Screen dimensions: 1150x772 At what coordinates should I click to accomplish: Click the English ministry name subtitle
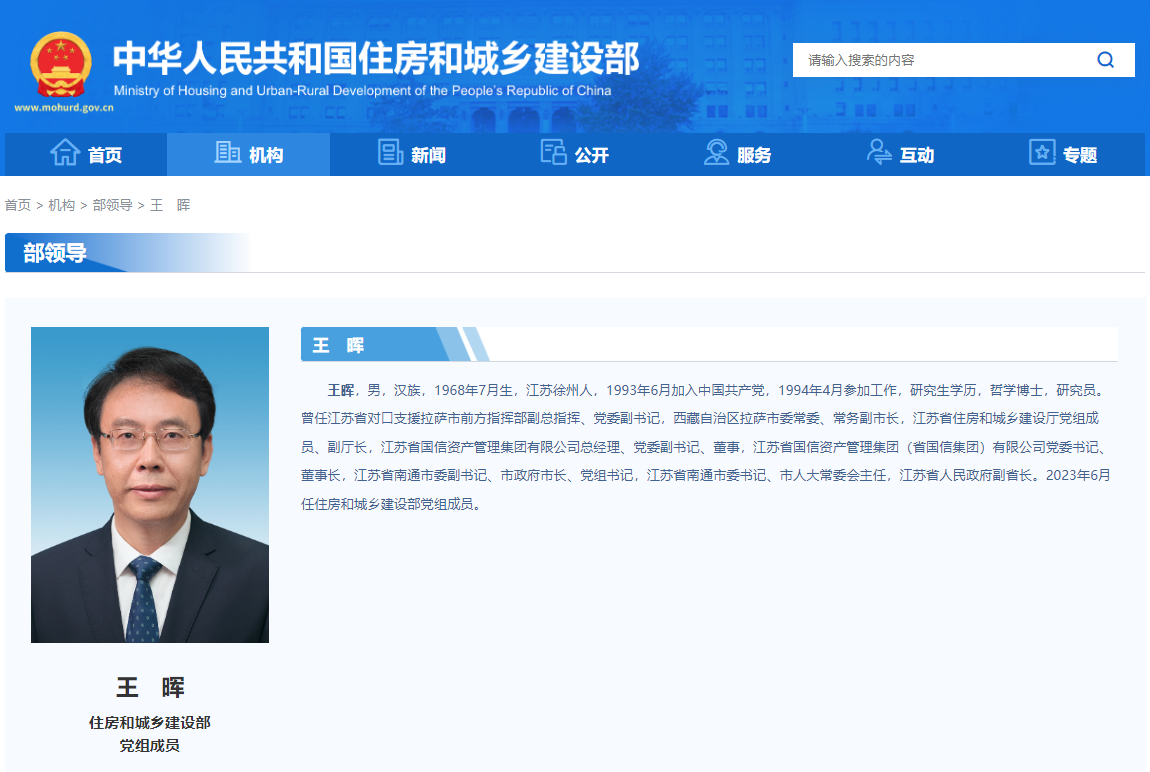click(362, 91)
